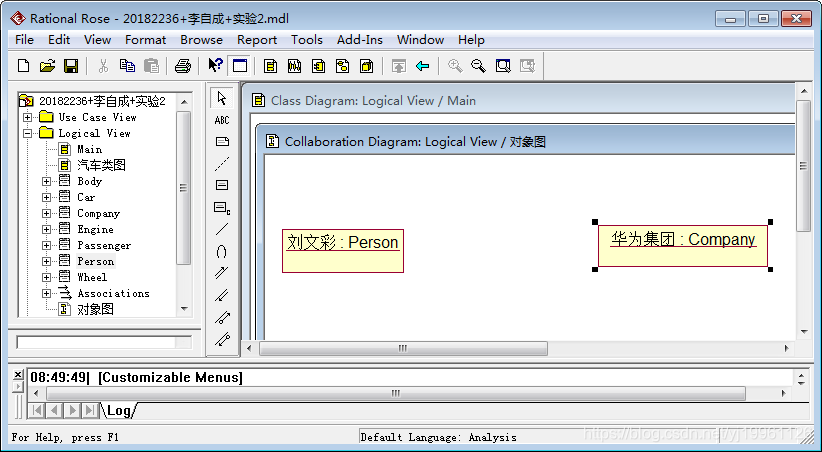Viewport: 822px width, 452px height.
Task: Click the diagram scroll-right arrow
Action: (786, 348)
